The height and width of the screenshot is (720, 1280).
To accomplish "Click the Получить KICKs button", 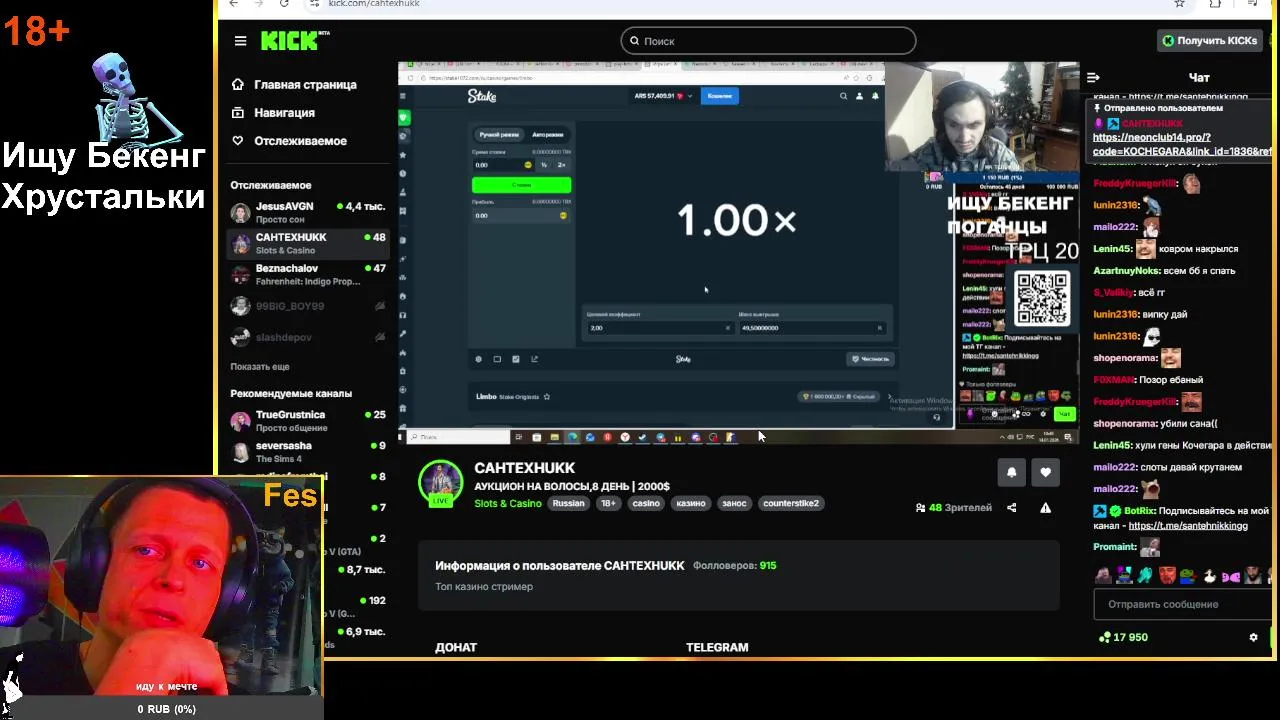I will point(1209,41).
